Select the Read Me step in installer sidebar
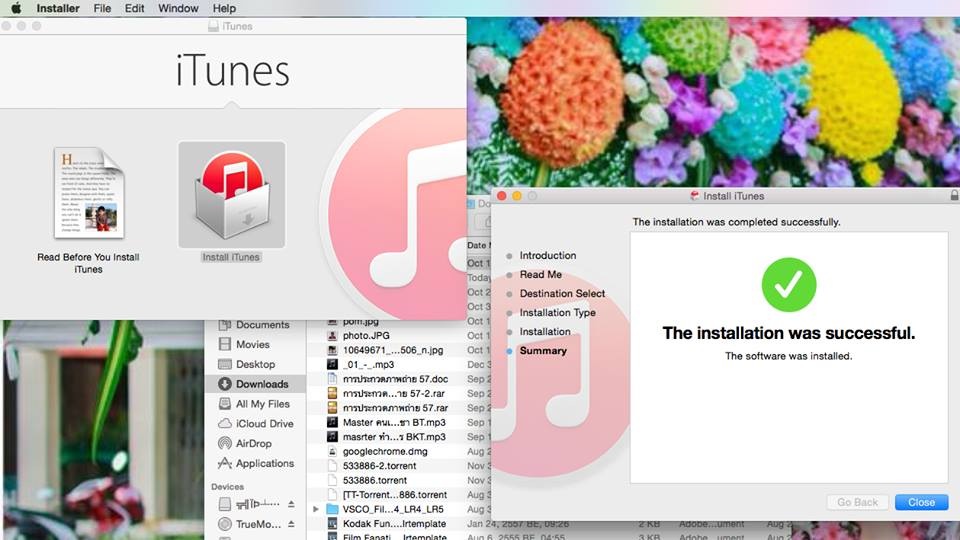 (541, 274)
